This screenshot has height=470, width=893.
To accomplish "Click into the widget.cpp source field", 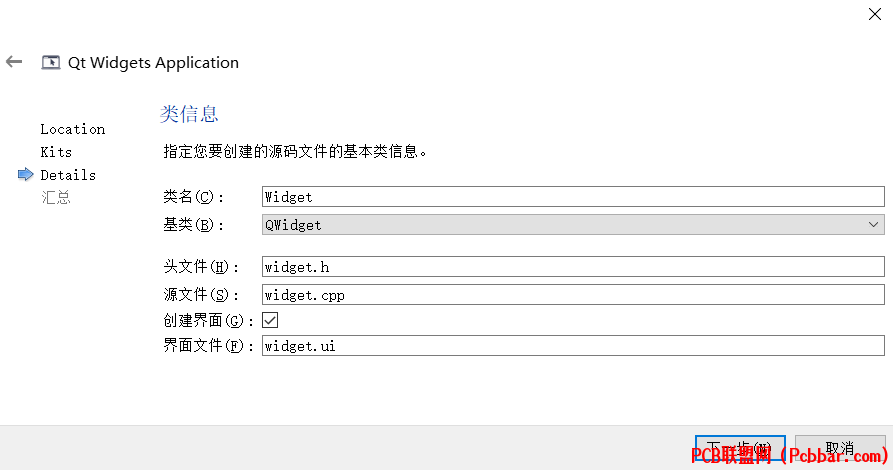I will [573, 295].
